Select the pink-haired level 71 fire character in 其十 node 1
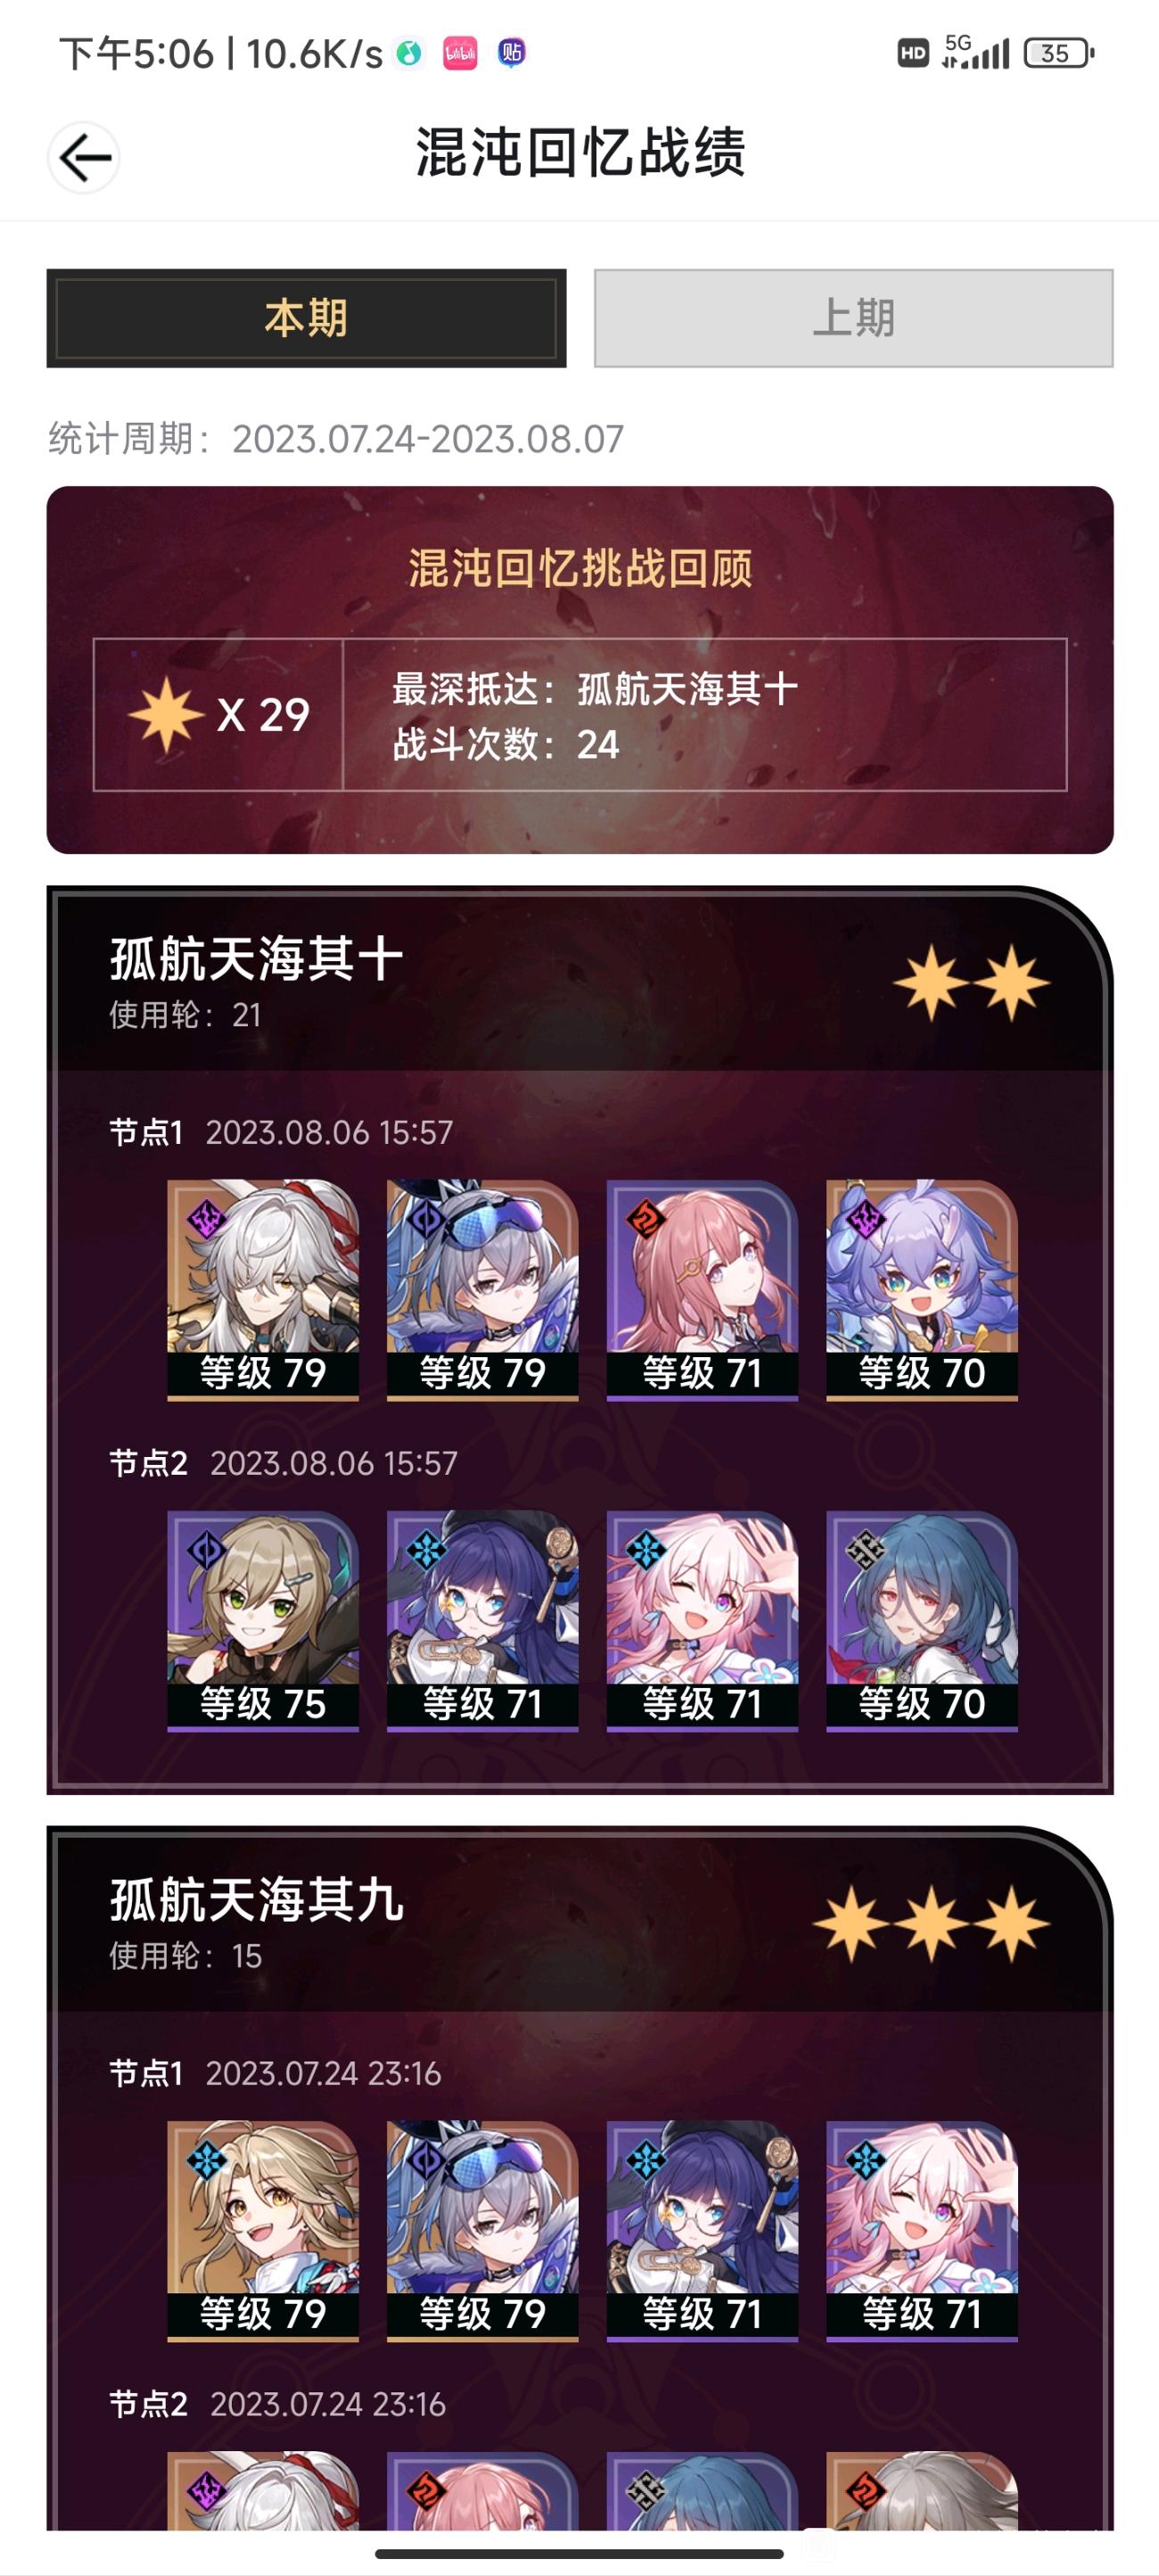This screenshot has height=2576, width=1159. point(702,1290)
